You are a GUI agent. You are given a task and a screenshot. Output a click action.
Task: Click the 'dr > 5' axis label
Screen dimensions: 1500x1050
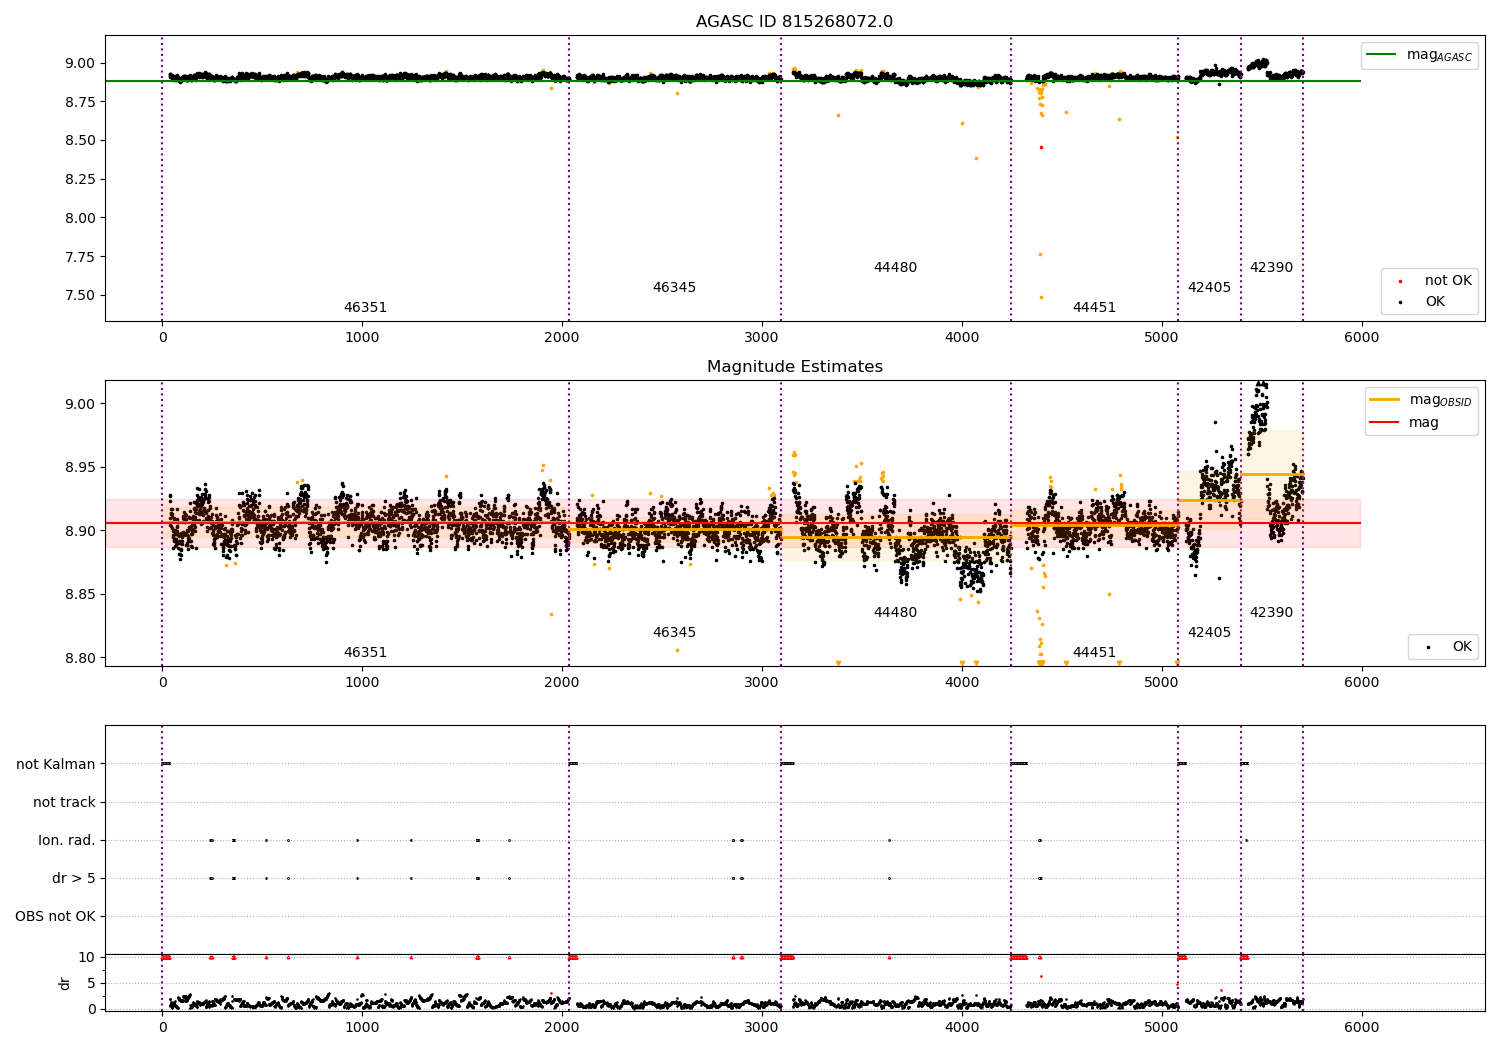coord(74,878)
